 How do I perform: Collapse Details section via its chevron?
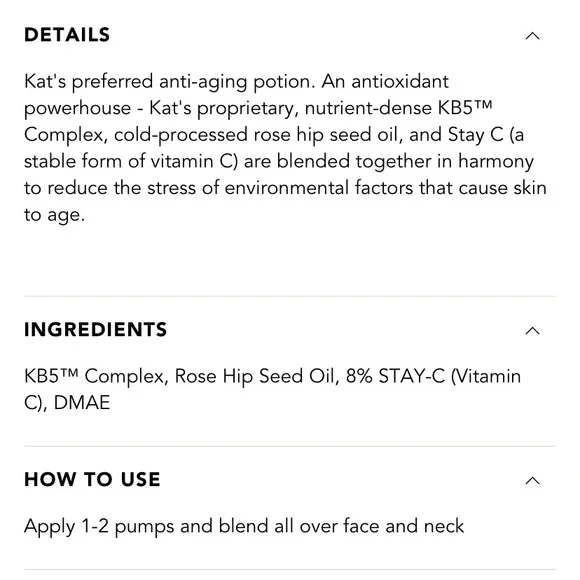tap(532, 36)
